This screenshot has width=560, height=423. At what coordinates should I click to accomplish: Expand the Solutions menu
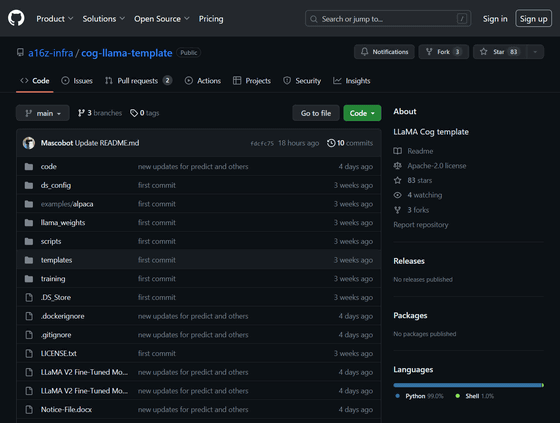coord(104,19)
